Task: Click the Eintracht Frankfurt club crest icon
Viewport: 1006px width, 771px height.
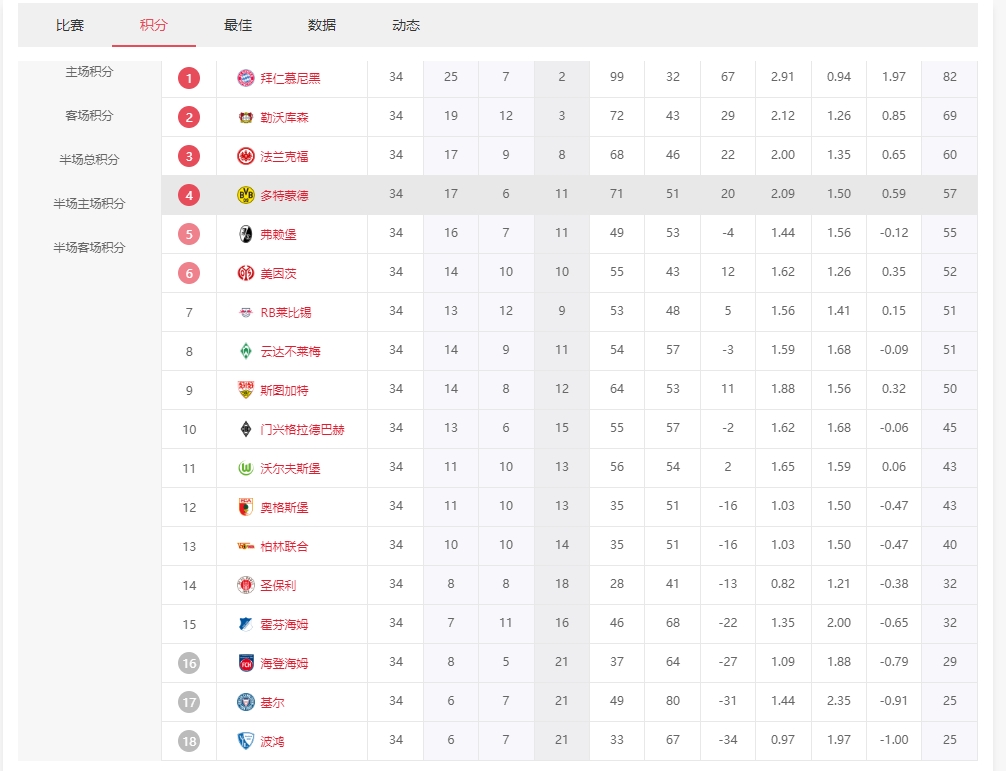Action: click(246, 156)
